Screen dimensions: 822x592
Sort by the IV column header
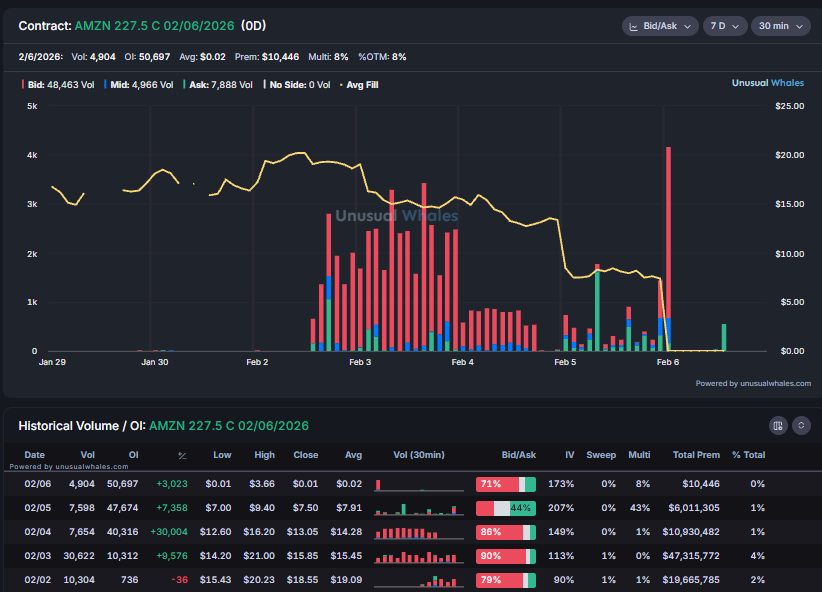[x=569, y=455]
